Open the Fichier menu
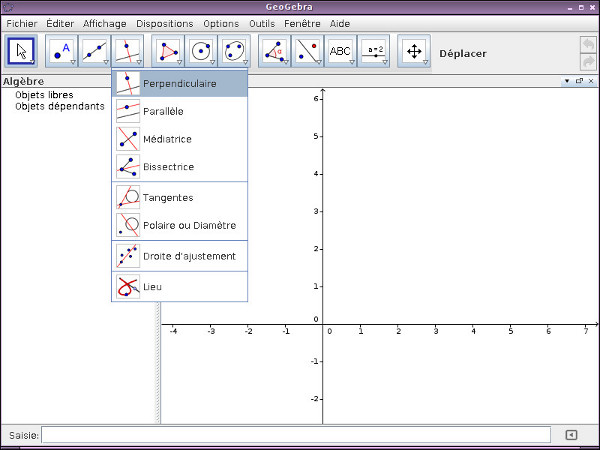Viewport: 600px width, 450px height. click(x=22, y=24)
